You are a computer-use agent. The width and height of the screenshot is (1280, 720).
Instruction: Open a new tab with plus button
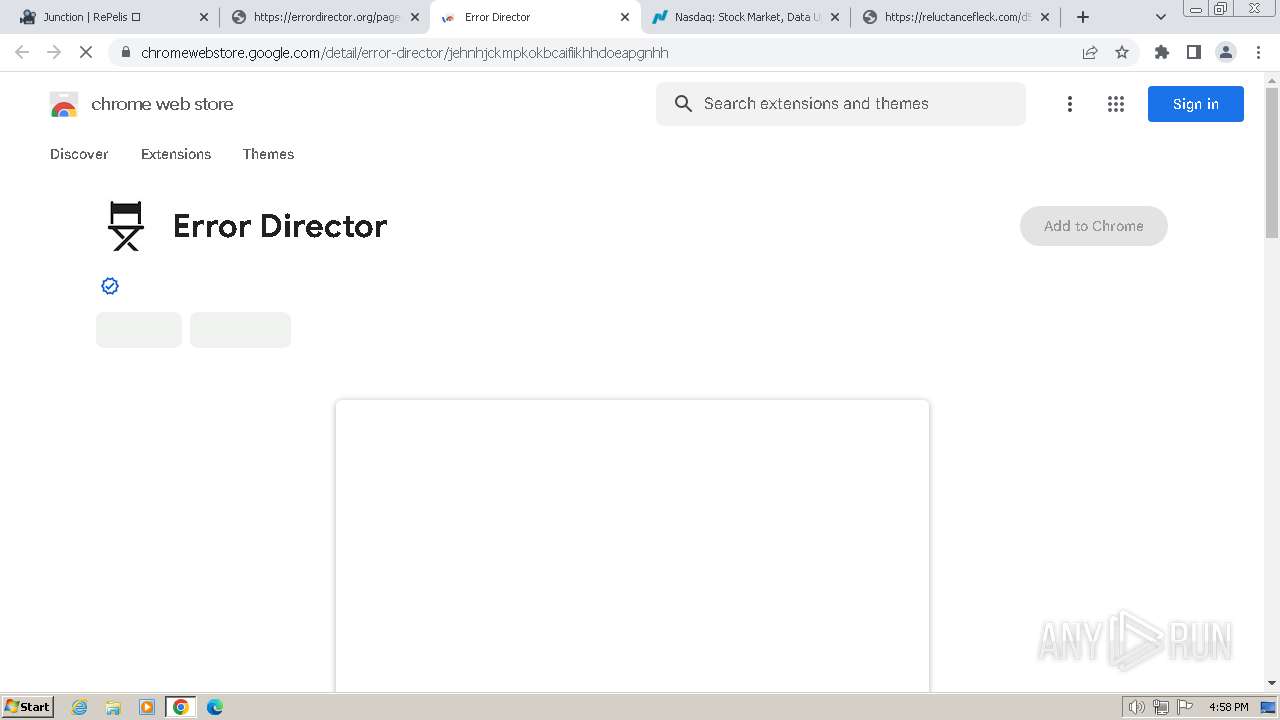pos(1082,17)
